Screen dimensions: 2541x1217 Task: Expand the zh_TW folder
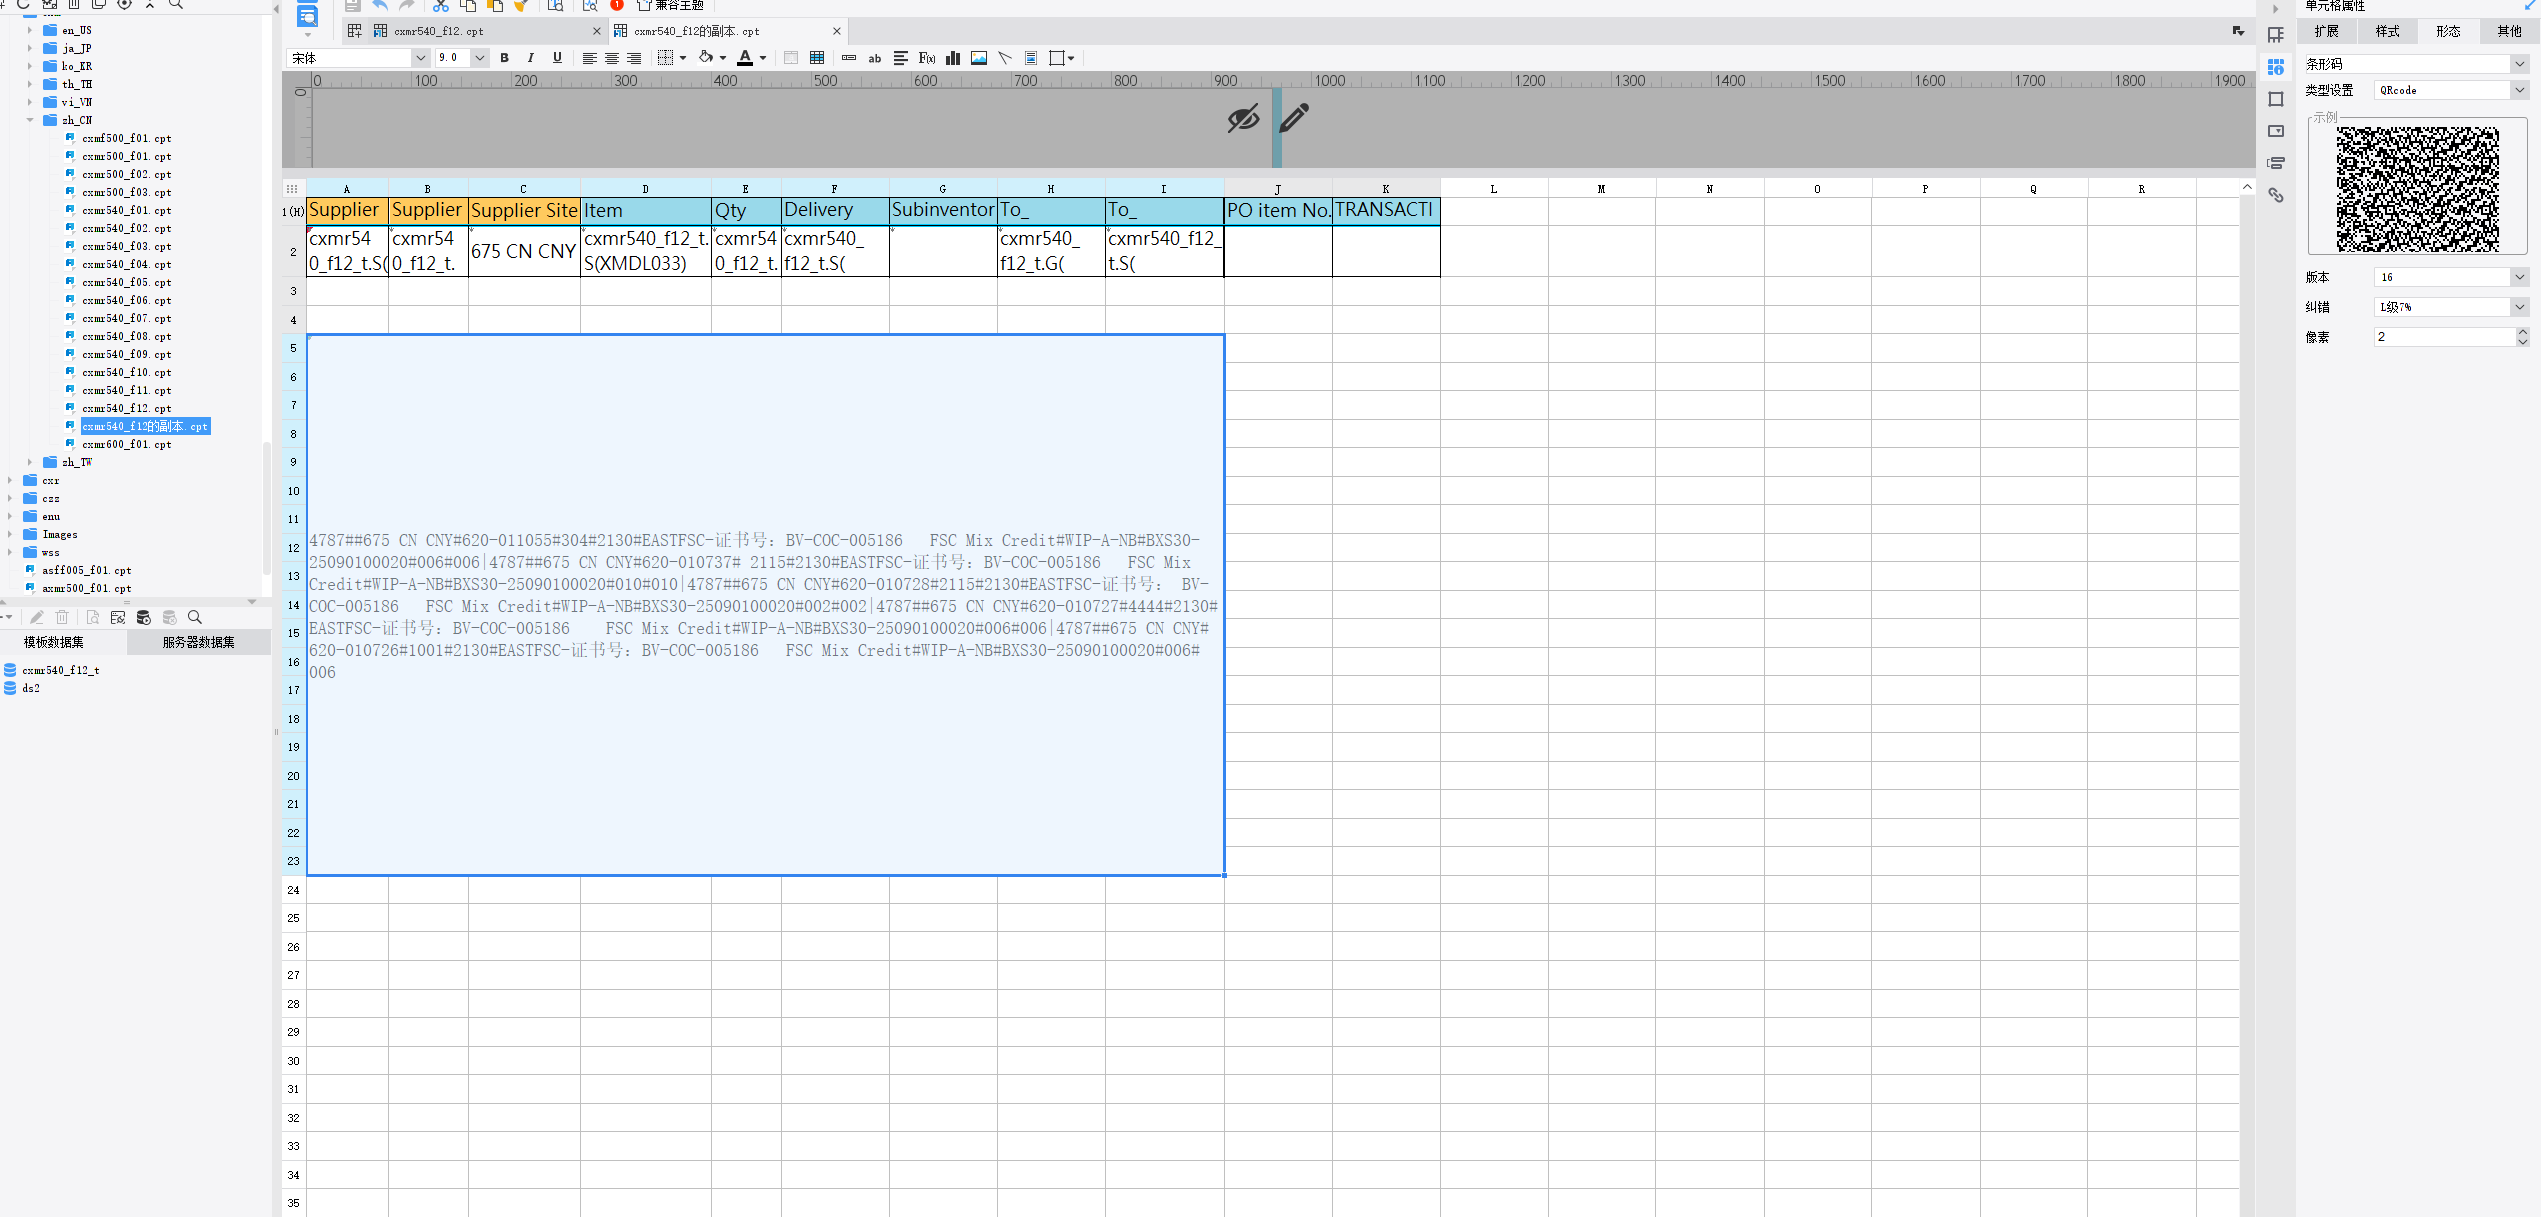pyautogui.click(x=30, y=462)
